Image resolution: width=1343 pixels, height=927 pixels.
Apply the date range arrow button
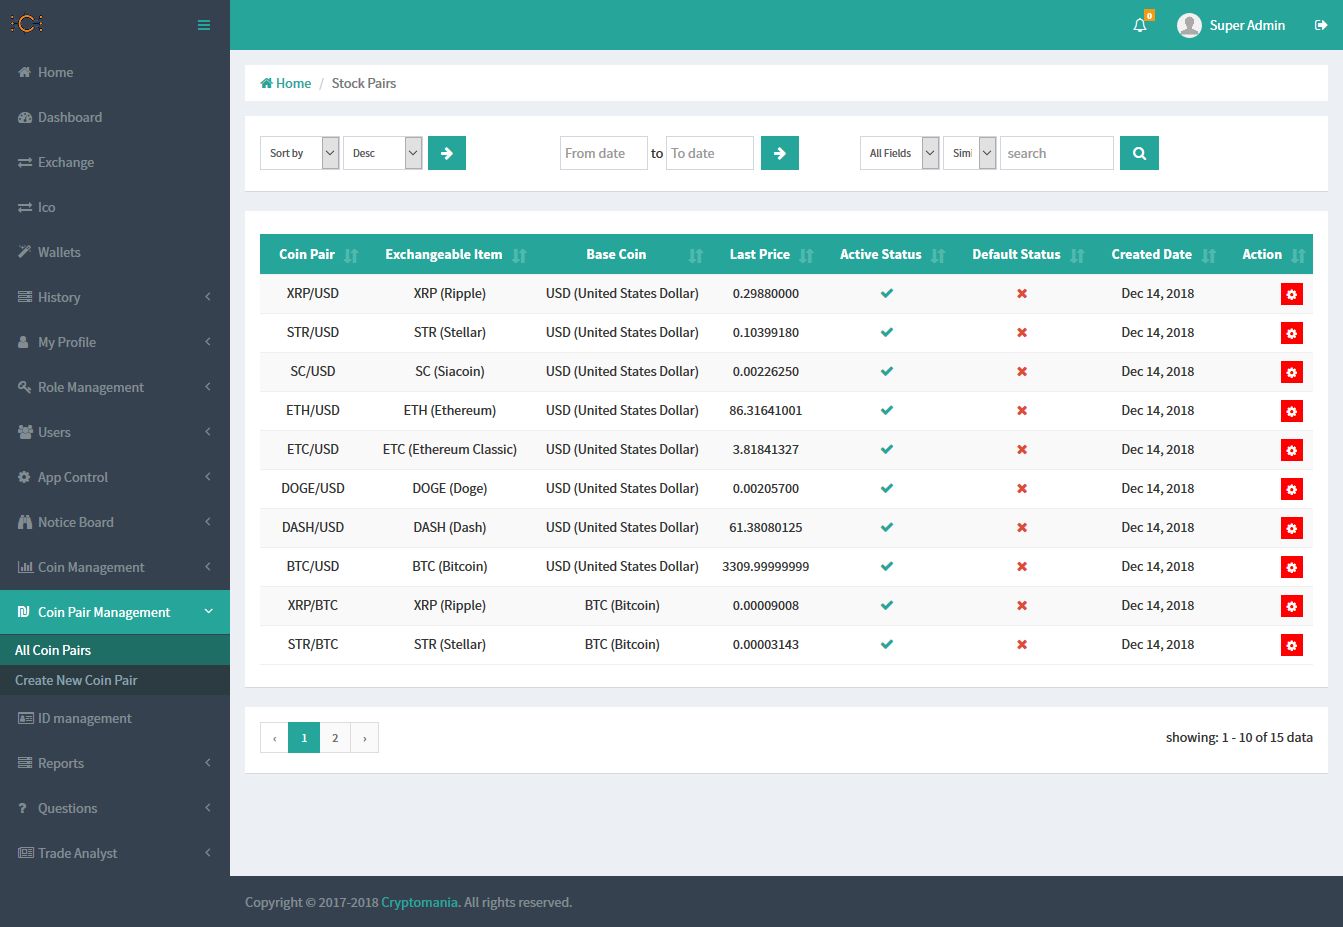[779, 153]
